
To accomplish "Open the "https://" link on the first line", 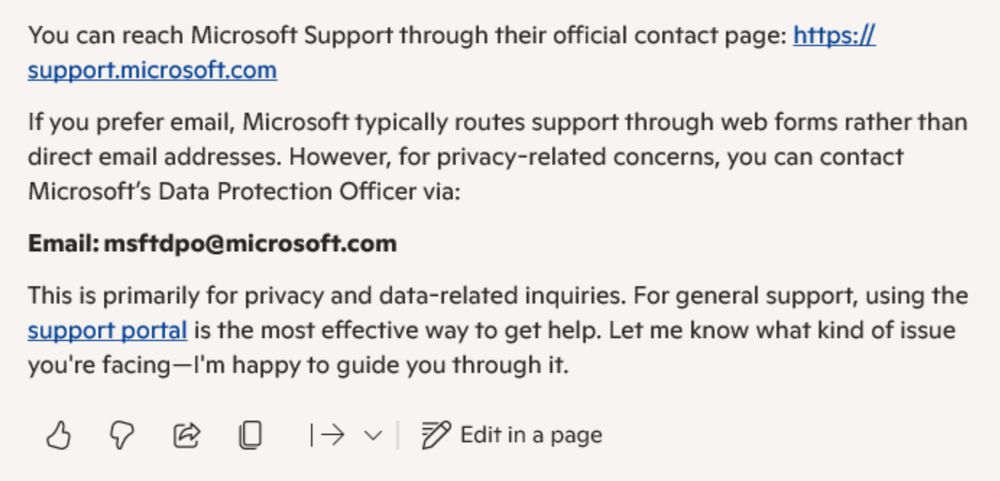I will point(834,36).
